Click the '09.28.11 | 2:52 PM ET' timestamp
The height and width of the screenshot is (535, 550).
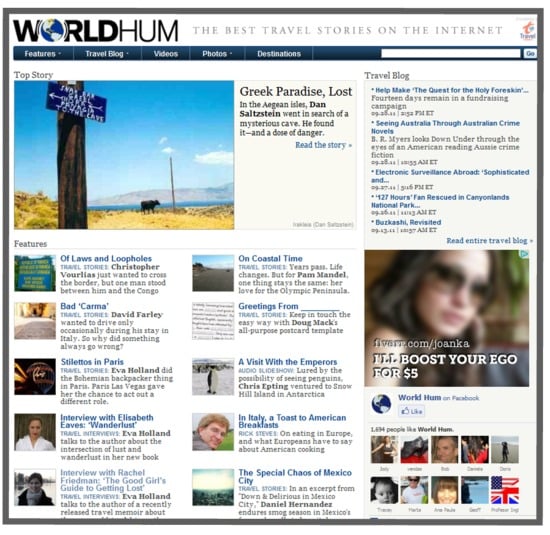[402, 113]
